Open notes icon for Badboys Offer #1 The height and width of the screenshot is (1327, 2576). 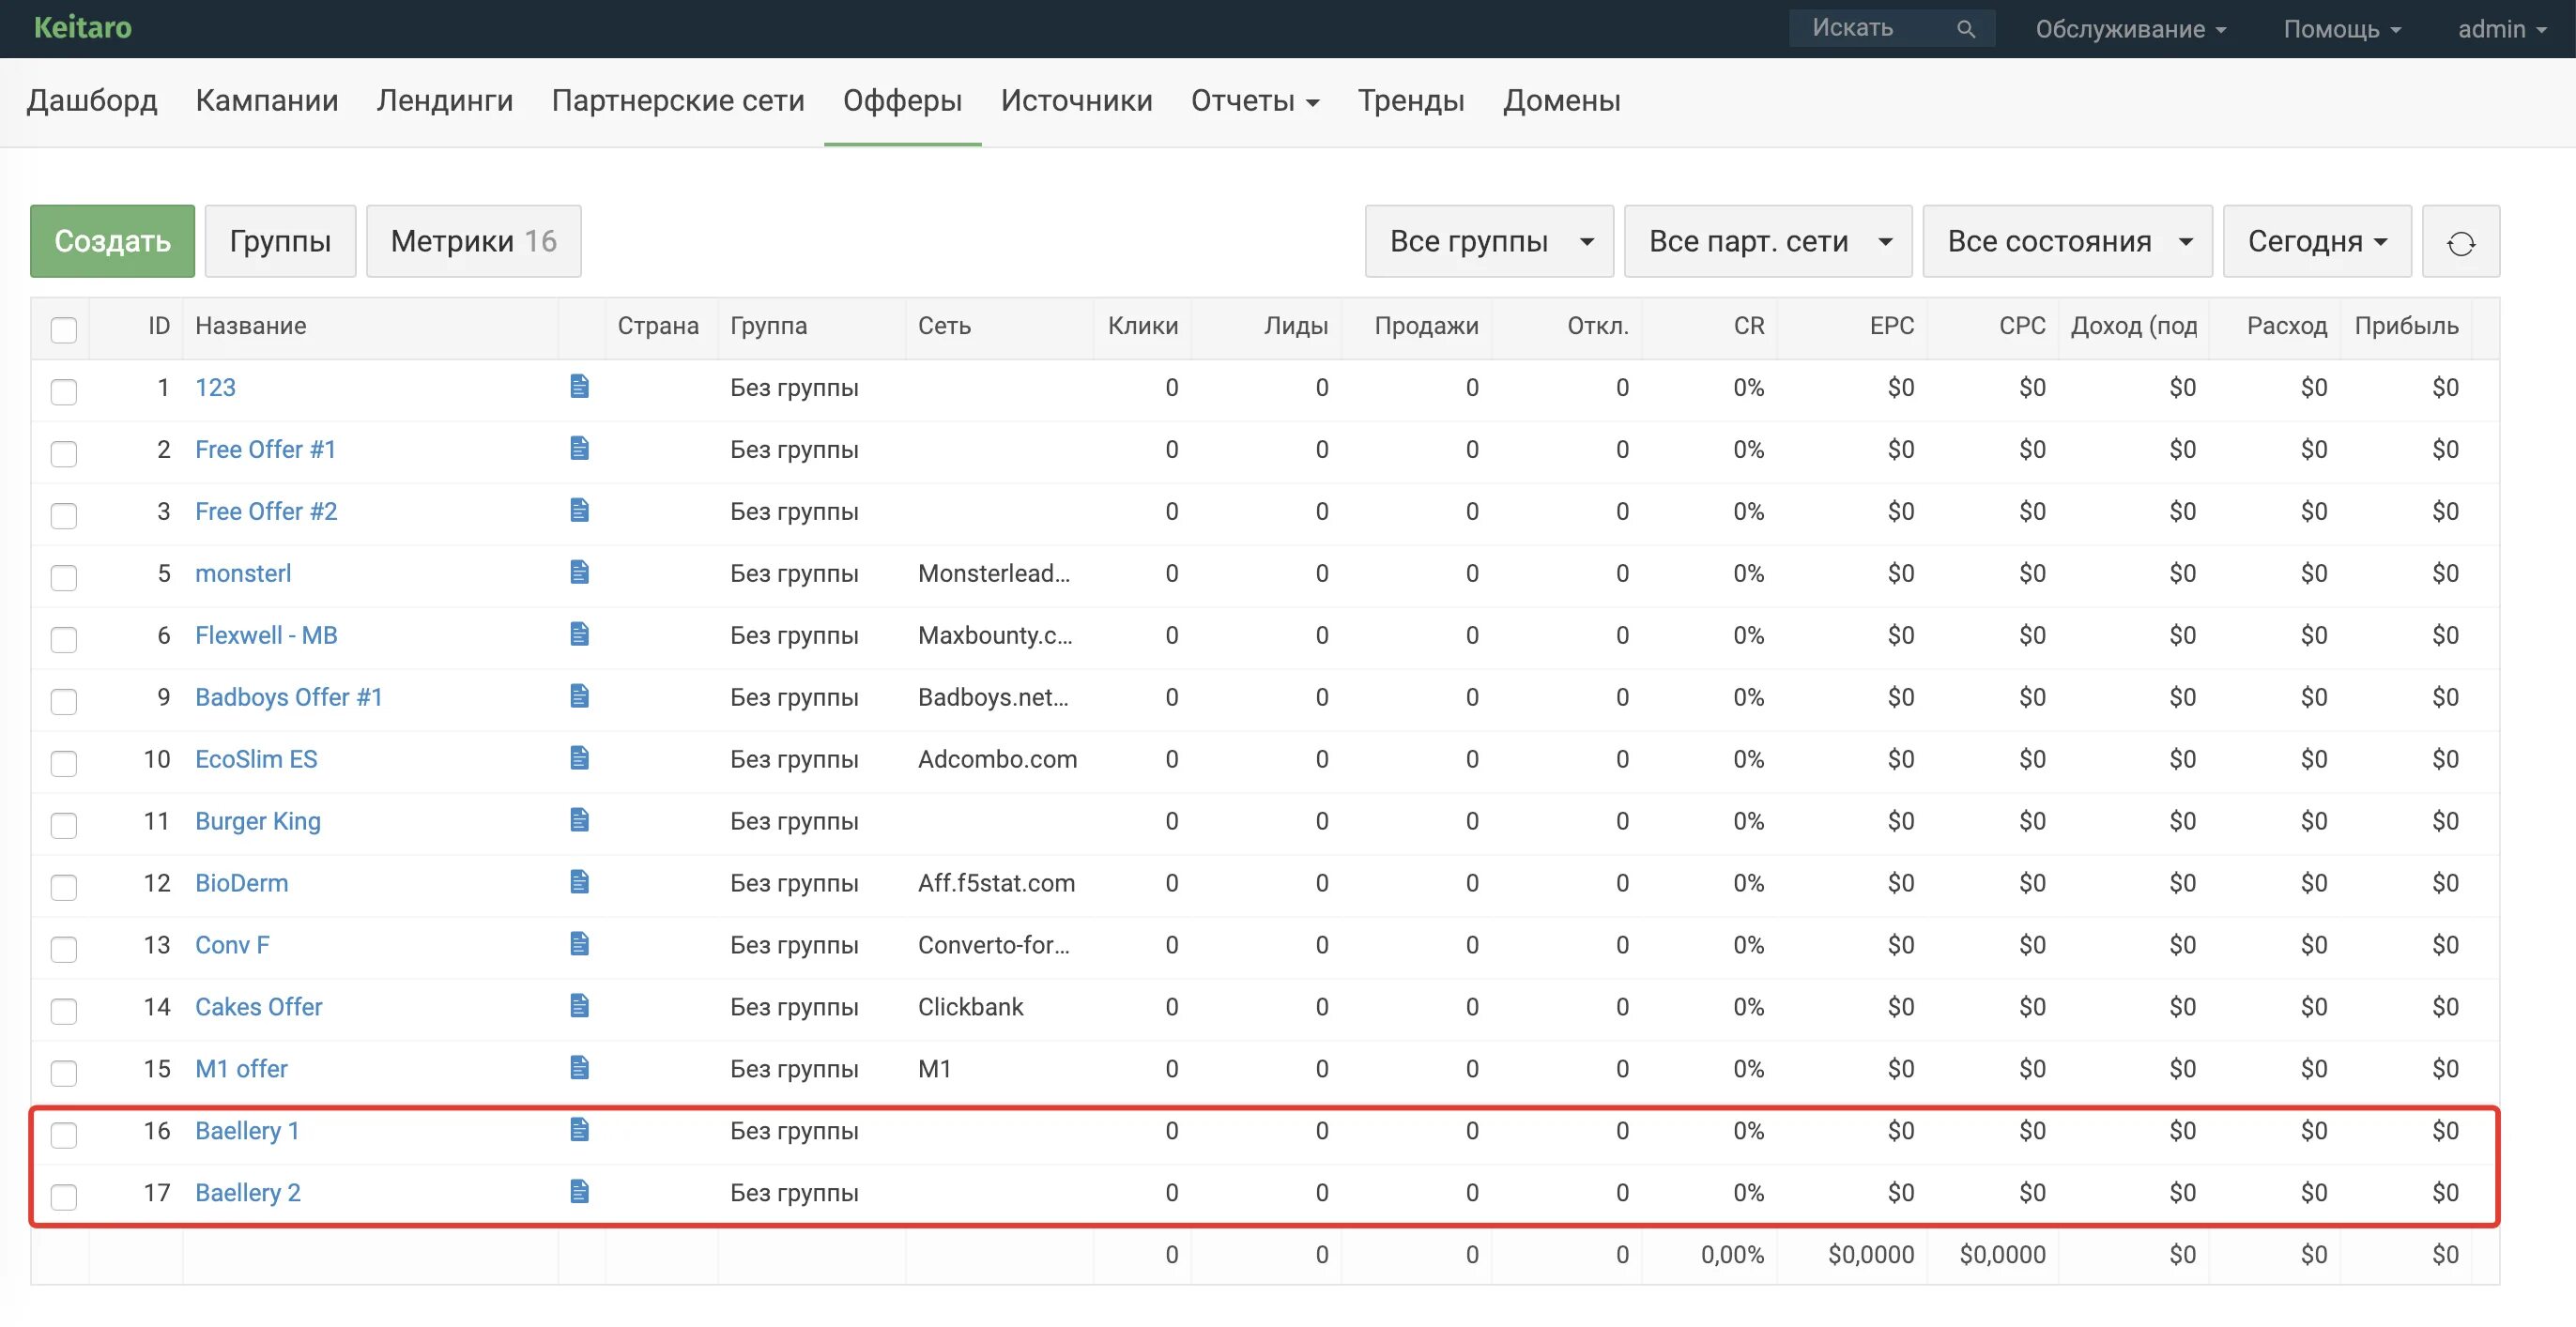pyautogui.click(x=579, y=697)
